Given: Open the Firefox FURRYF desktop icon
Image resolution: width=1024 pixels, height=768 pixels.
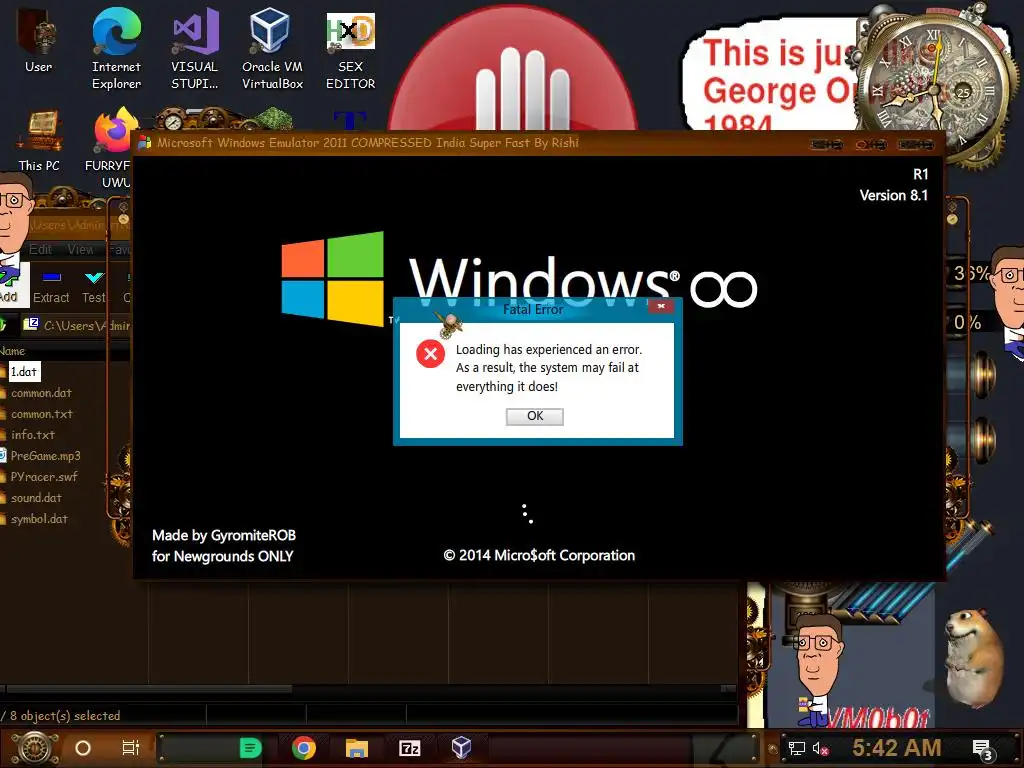Looking at the screenshot, I should click(x=111, y=148).
